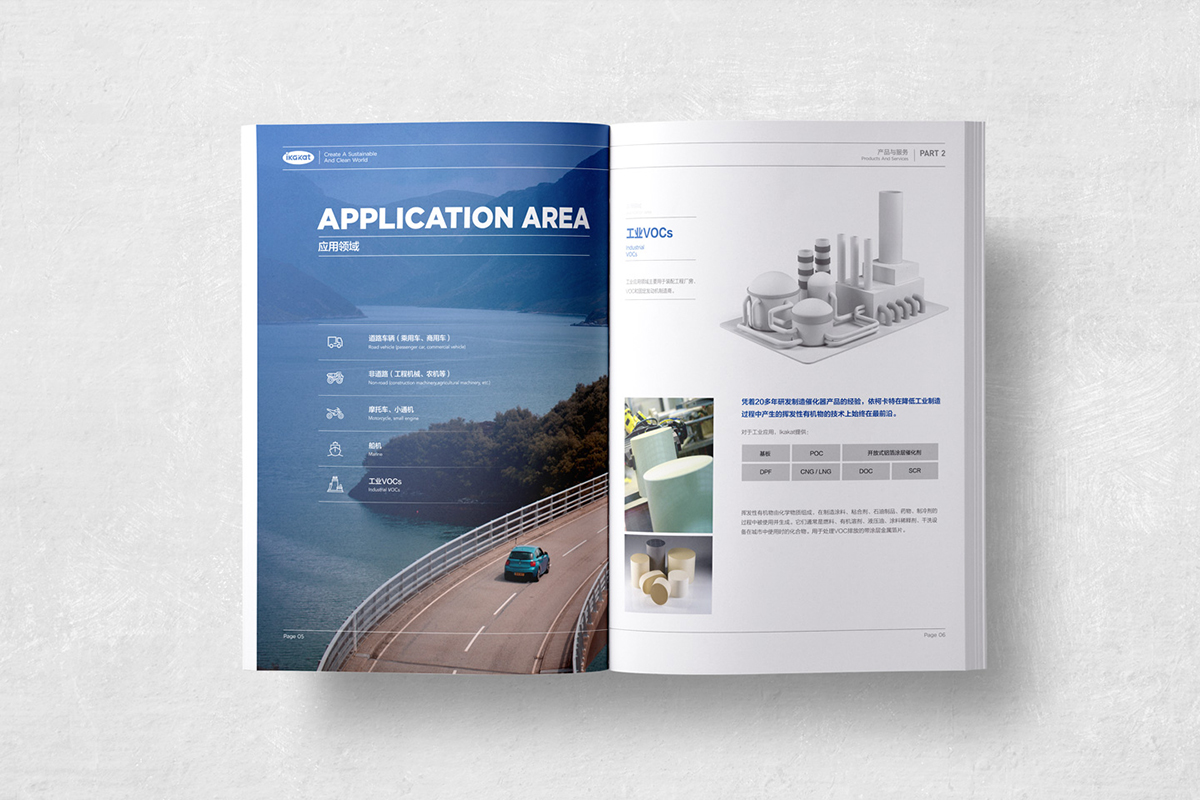Select the DPF table cell
1200x800 pixels.
(766, 470)
